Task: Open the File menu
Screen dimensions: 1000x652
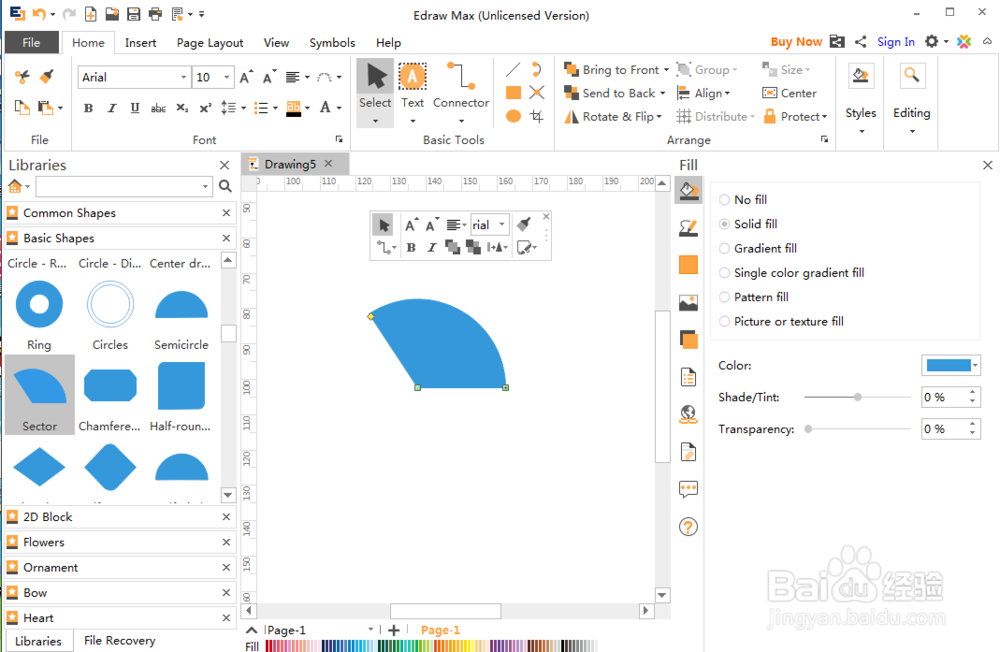Action: (31, 42)
